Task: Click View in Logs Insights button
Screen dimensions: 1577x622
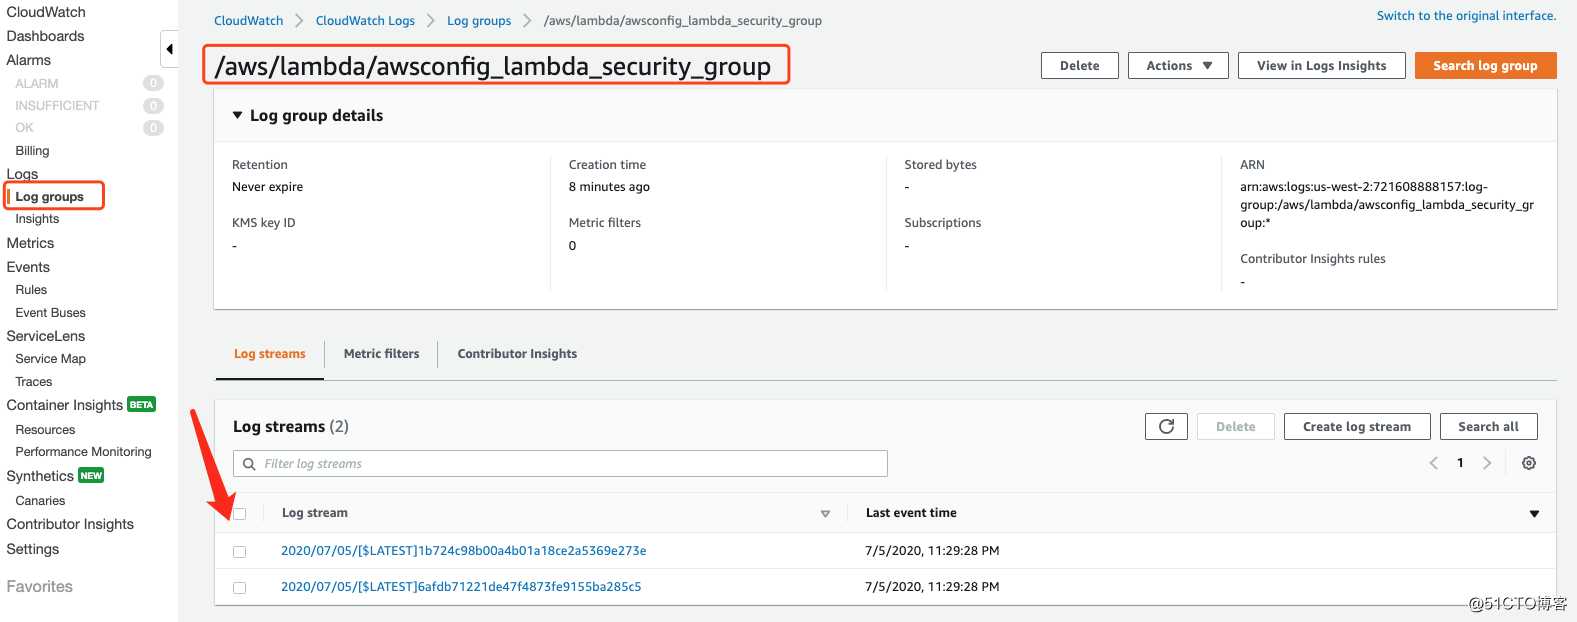Action: click(x=1322, y=66)
